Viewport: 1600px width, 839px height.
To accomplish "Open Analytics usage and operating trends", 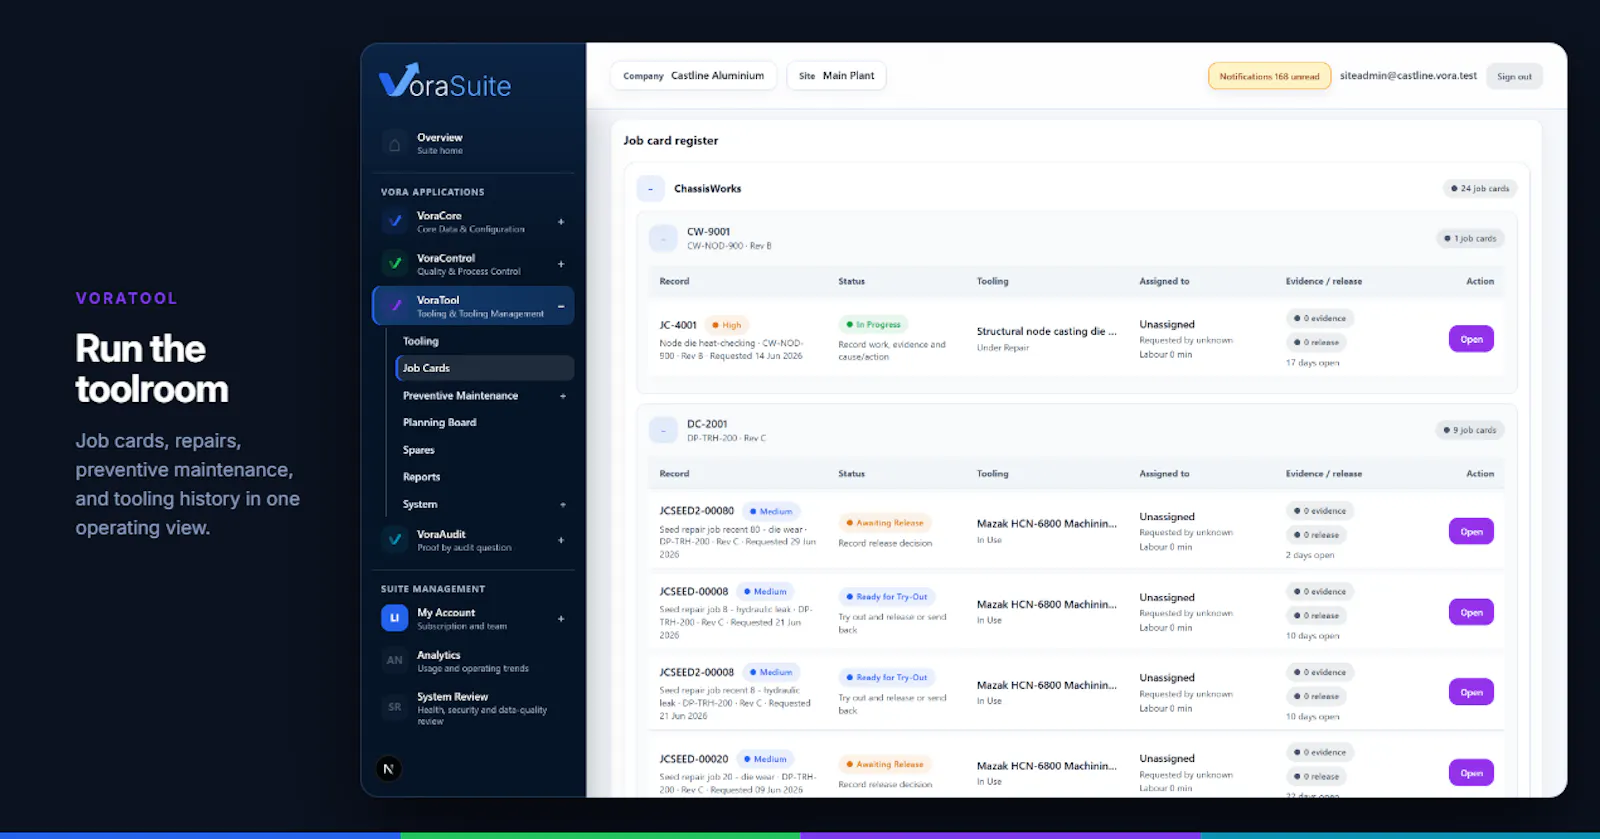I will [x=475, y=661].
